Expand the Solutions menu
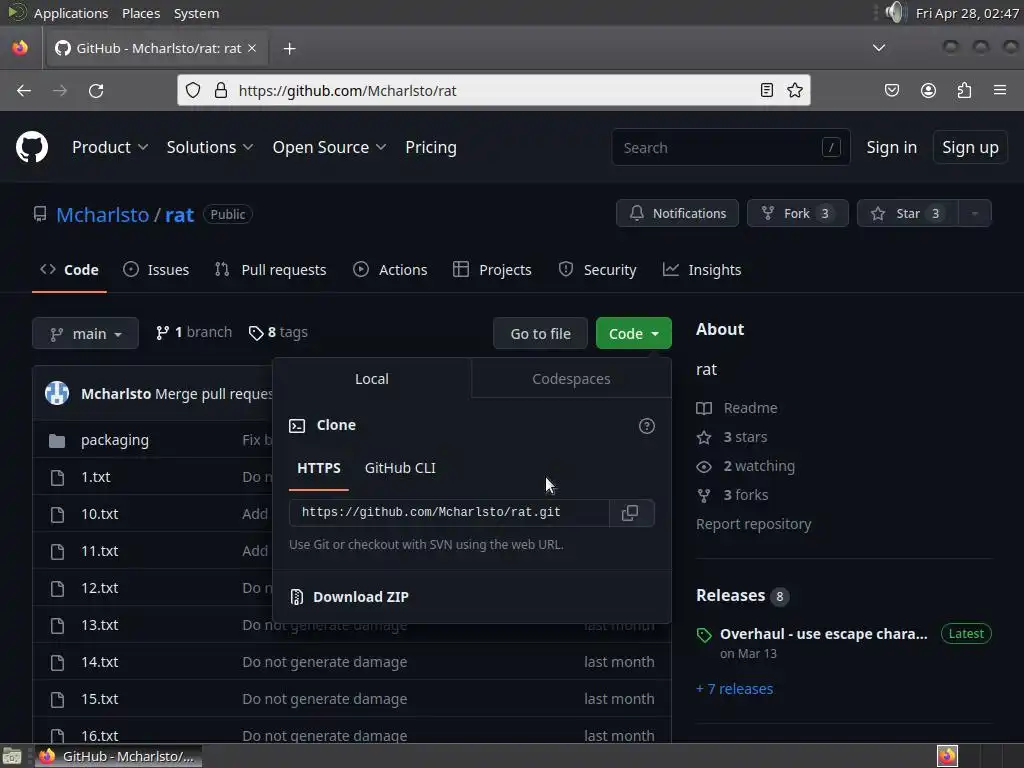This screenshot has height=768, width=1024. (210, 148)
